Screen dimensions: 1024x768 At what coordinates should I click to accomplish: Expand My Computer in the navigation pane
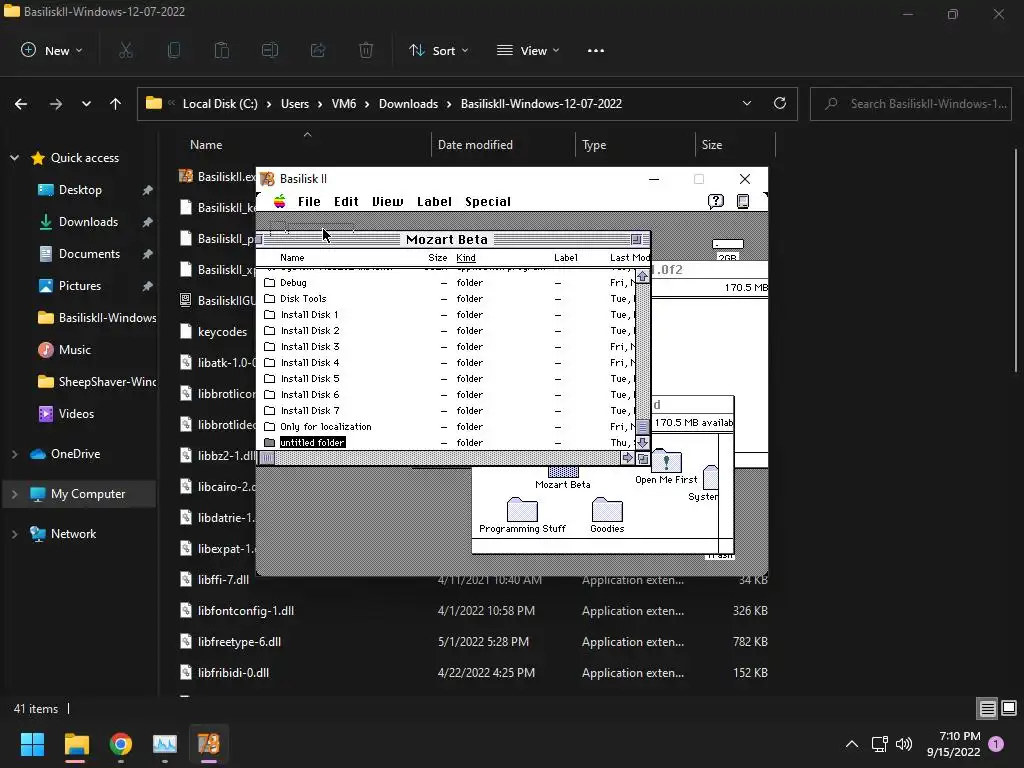point(14,494)
